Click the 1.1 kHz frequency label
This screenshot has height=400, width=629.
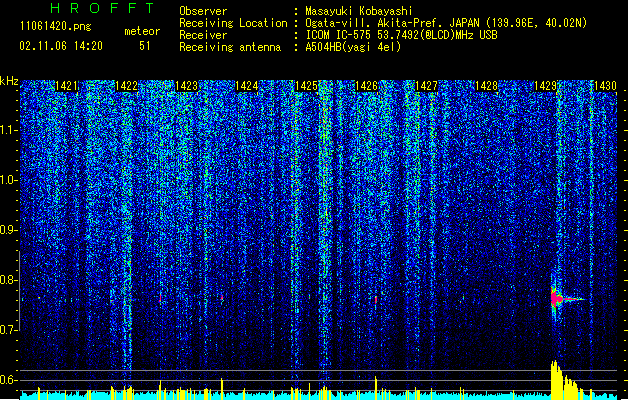(x=9, y=130)
